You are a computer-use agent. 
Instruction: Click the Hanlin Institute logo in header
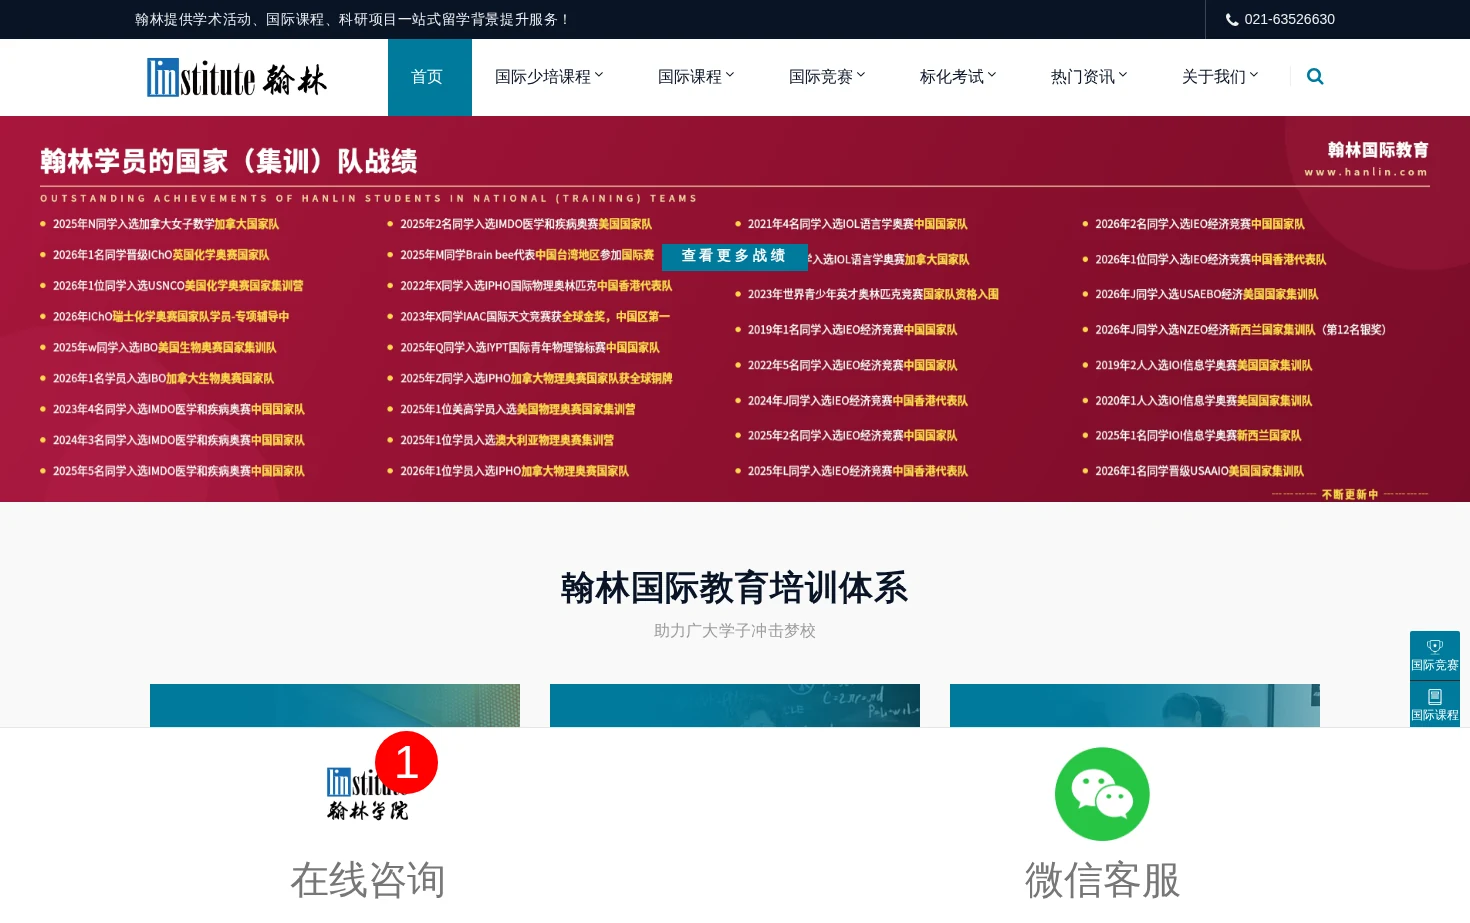(x=237, y=77)
